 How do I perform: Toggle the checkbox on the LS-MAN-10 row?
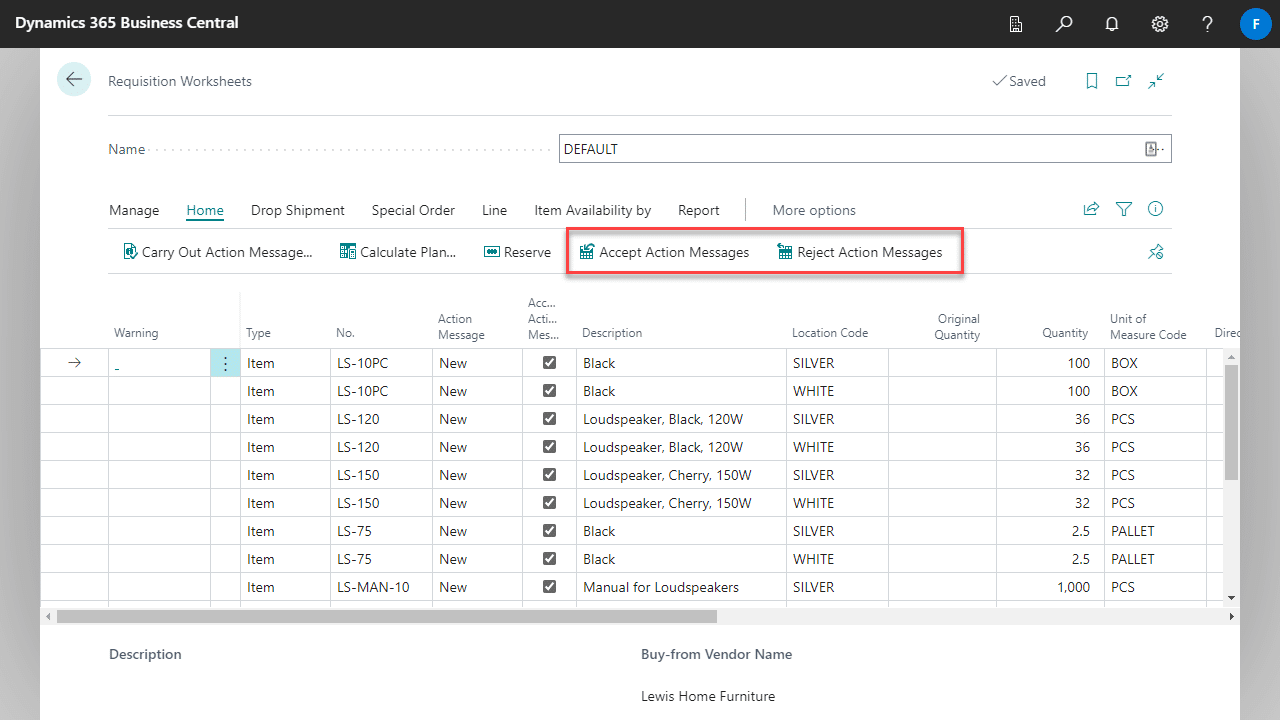tap(549, 587)
